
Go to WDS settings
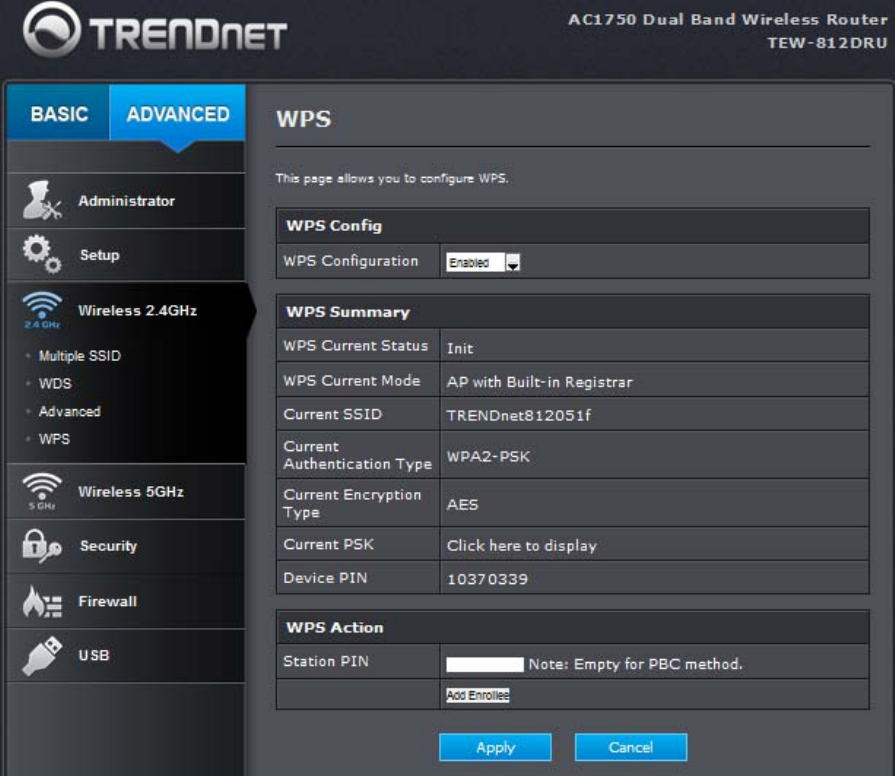pos(55,383)
